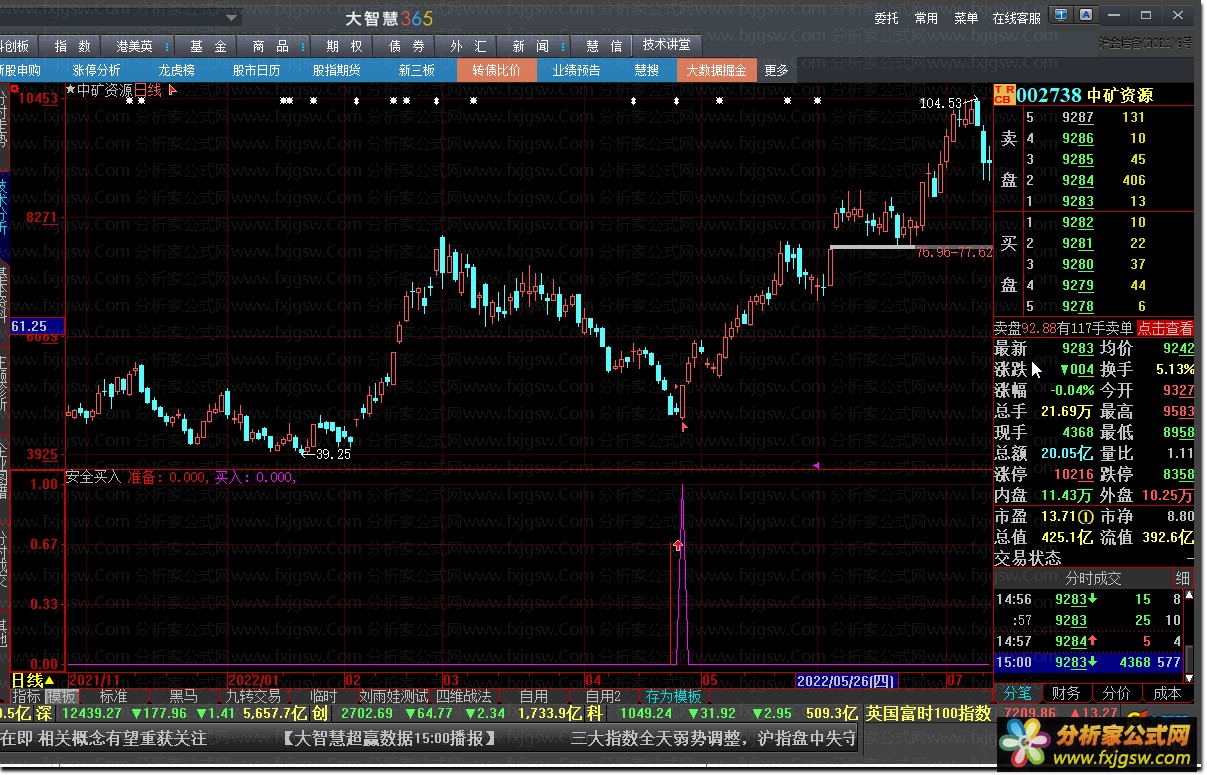Open the 期权 toolbar section

coord(344,46)
